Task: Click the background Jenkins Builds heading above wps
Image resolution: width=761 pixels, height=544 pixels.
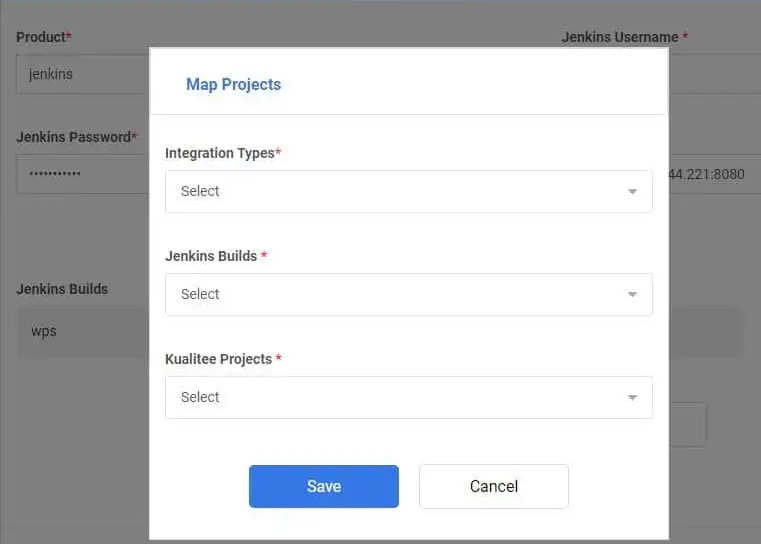Action: (62, 289)
